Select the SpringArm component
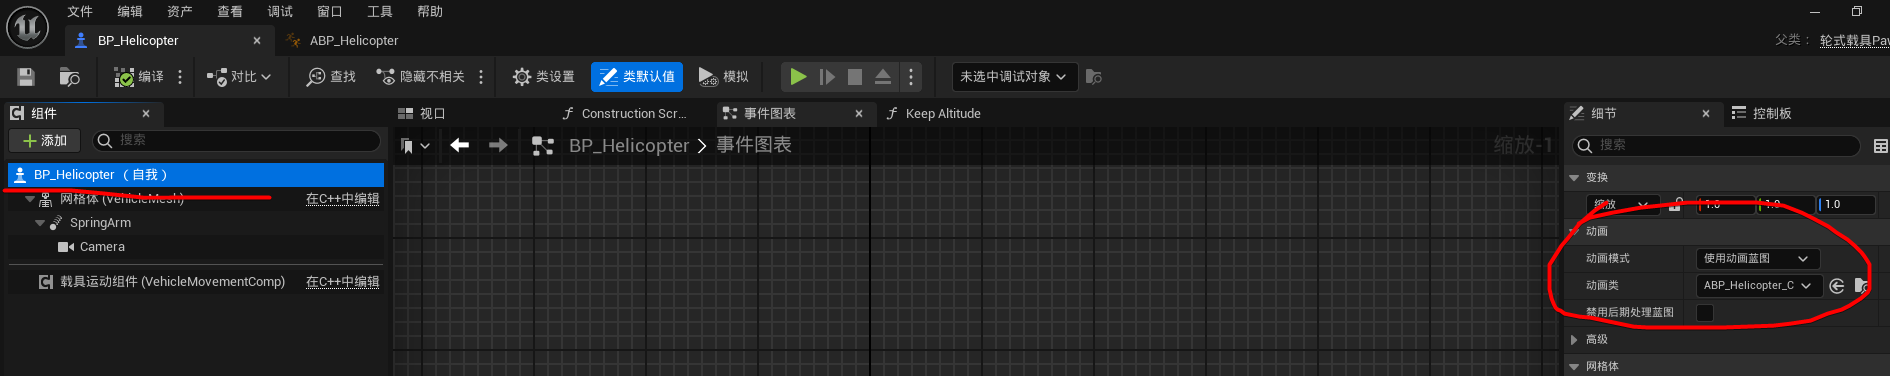This screenshot has height=376, width=1890. [x=100, y=223]
